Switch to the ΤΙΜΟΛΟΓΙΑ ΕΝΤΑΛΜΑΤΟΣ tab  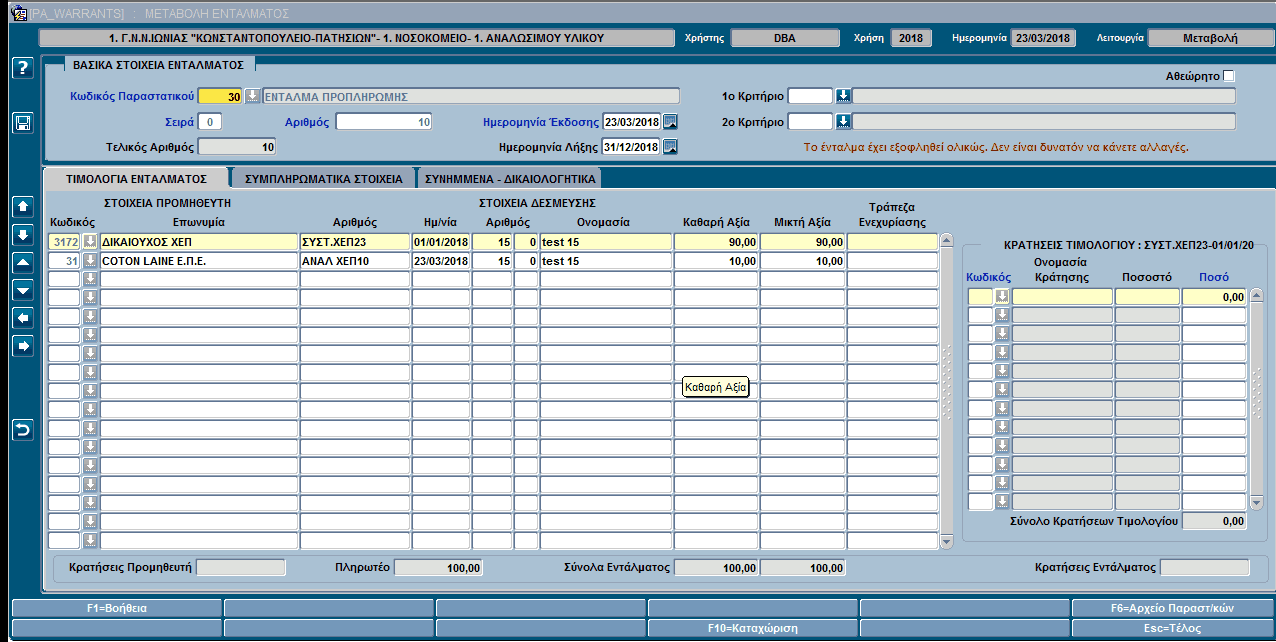(135, 179)
